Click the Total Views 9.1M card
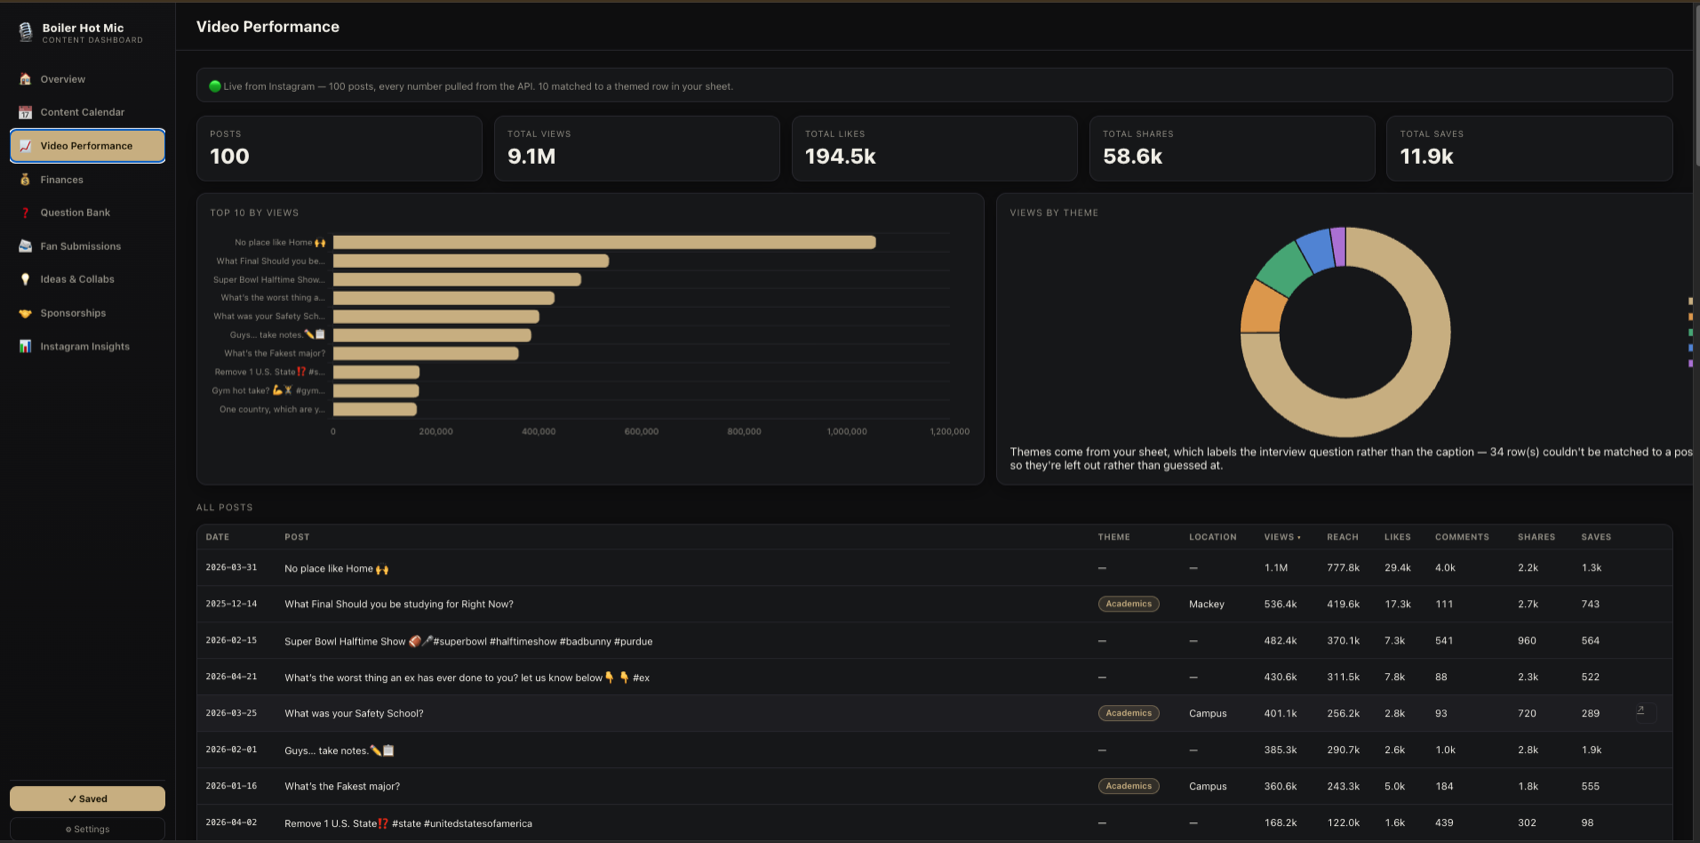 coord(636,148)
